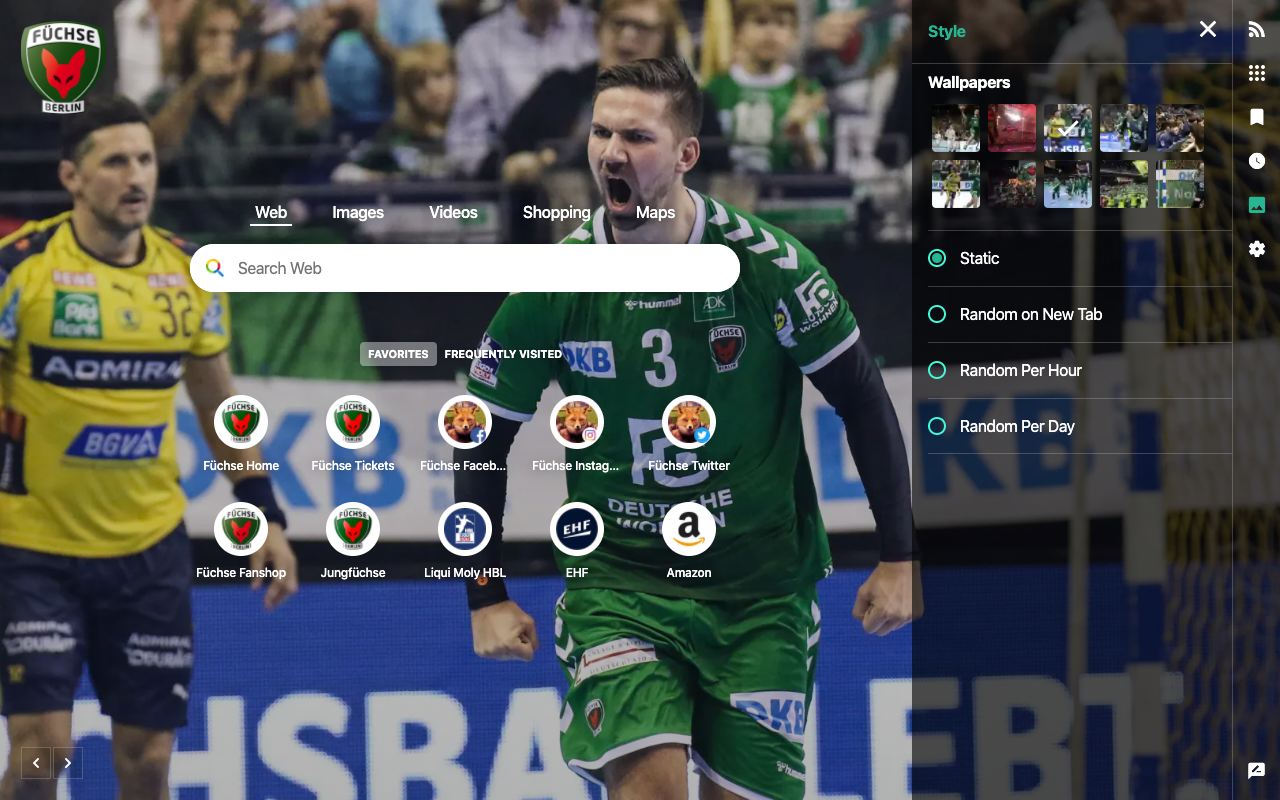Open Füchse Home shortcut
This screenshot has height=800, width=1280.
tap(241, 422)
